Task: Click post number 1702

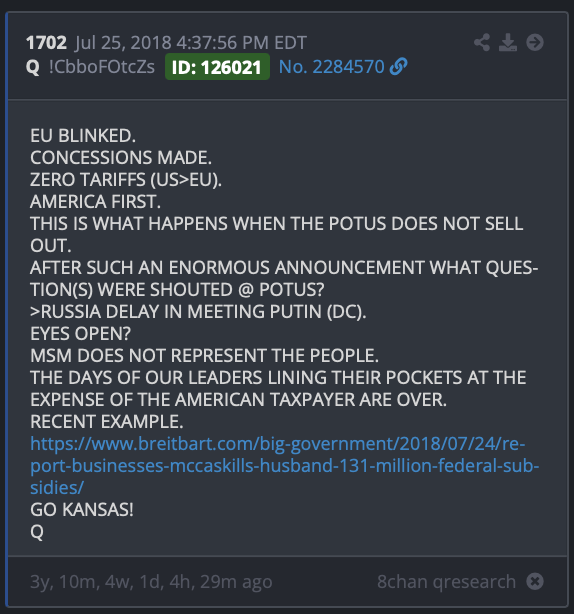Action: 46,43
